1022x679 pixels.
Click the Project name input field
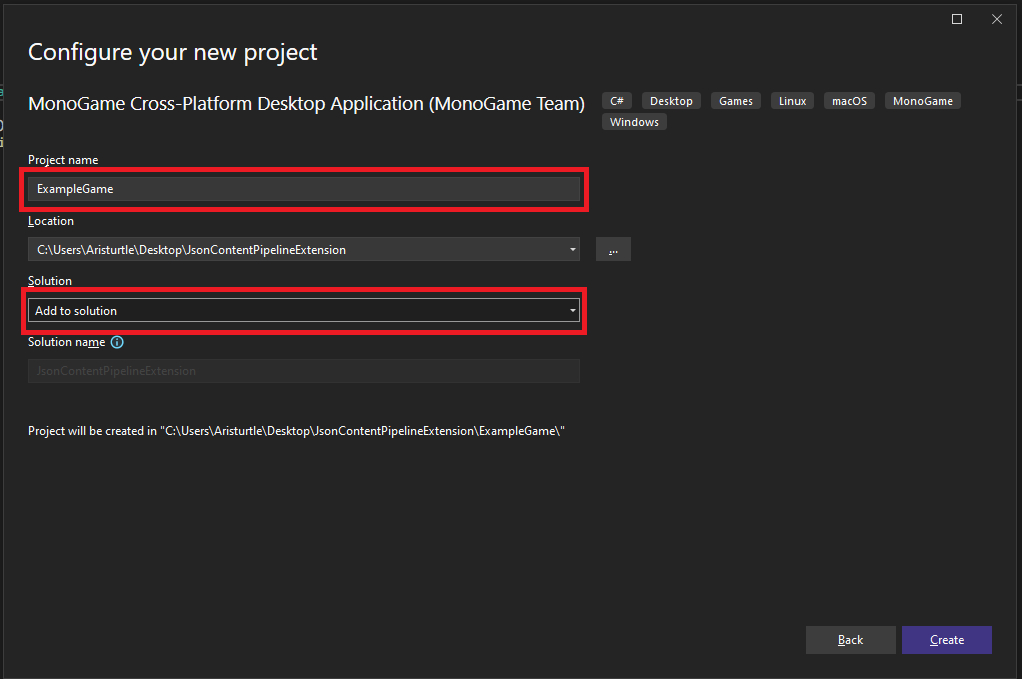click(304, 189)
